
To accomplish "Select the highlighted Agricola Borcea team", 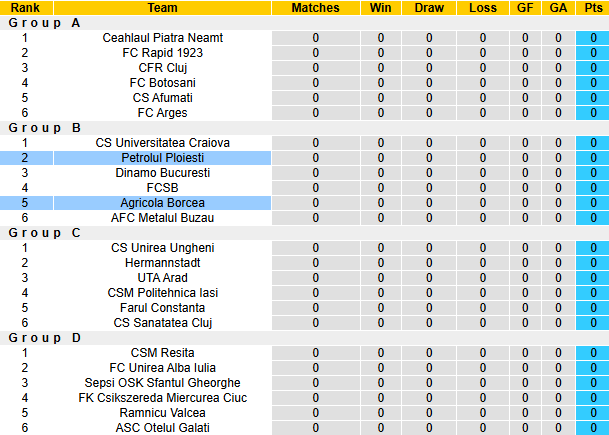I will point(163,203).
